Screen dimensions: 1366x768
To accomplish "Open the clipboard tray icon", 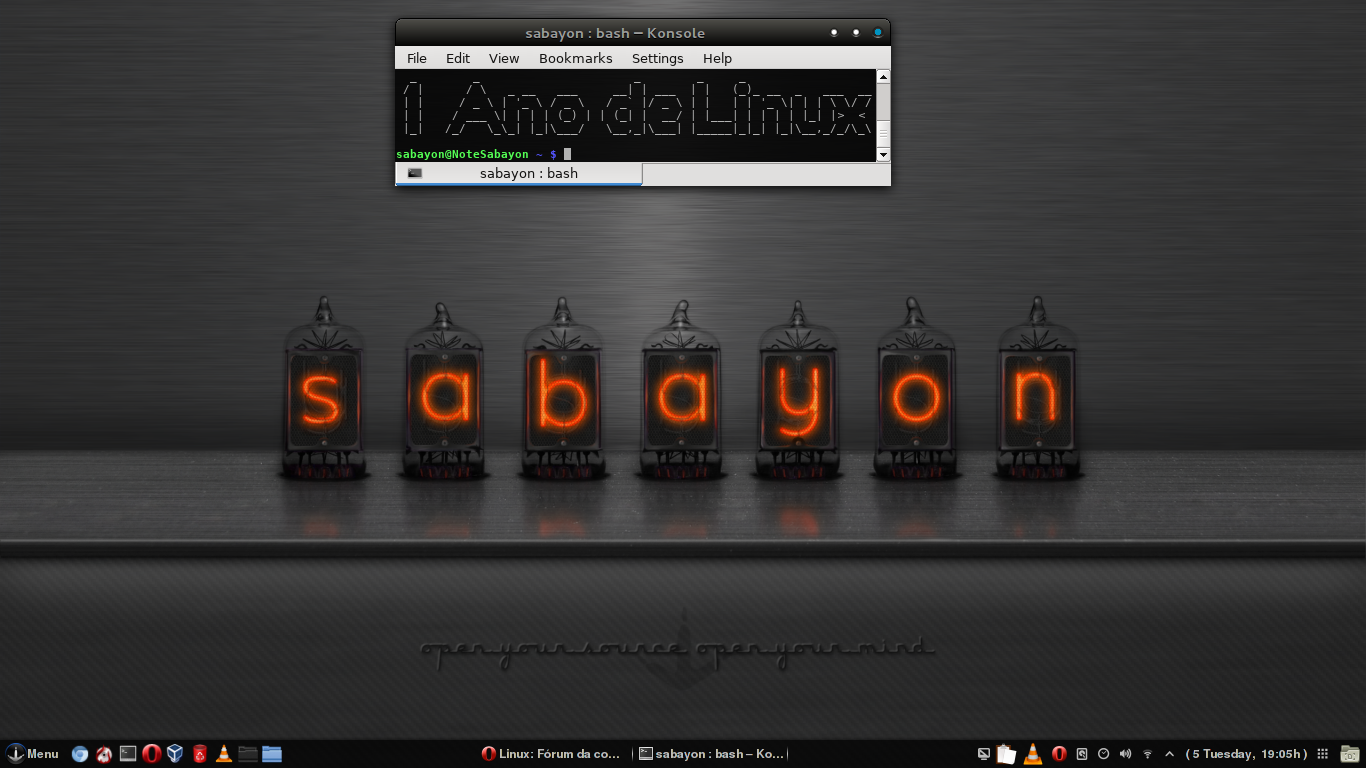I will point(1007,754).
